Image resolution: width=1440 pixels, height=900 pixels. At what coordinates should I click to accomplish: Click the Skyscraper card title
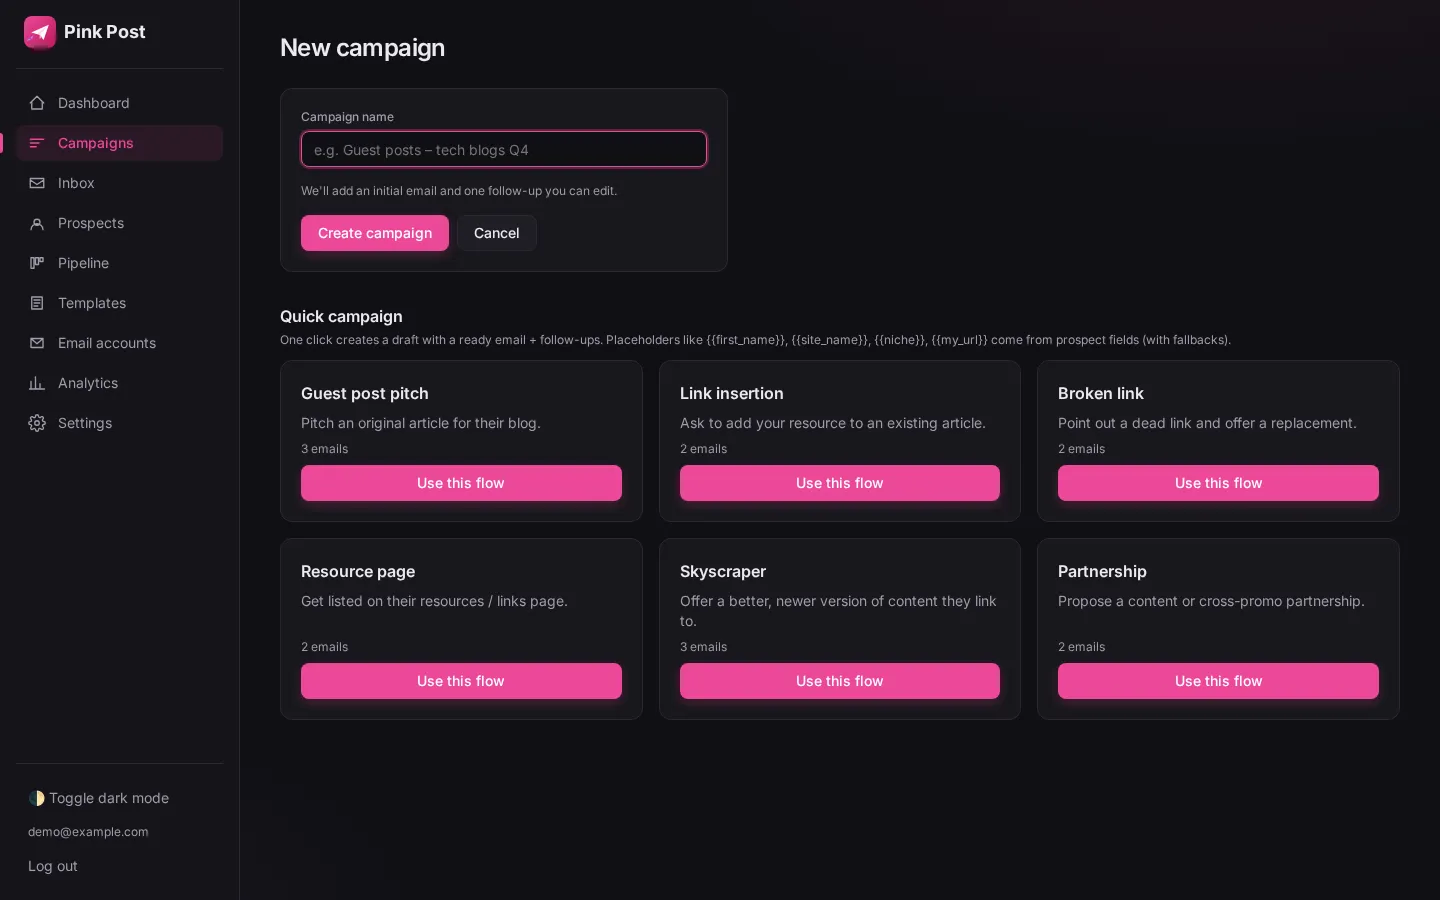point(723,571)
